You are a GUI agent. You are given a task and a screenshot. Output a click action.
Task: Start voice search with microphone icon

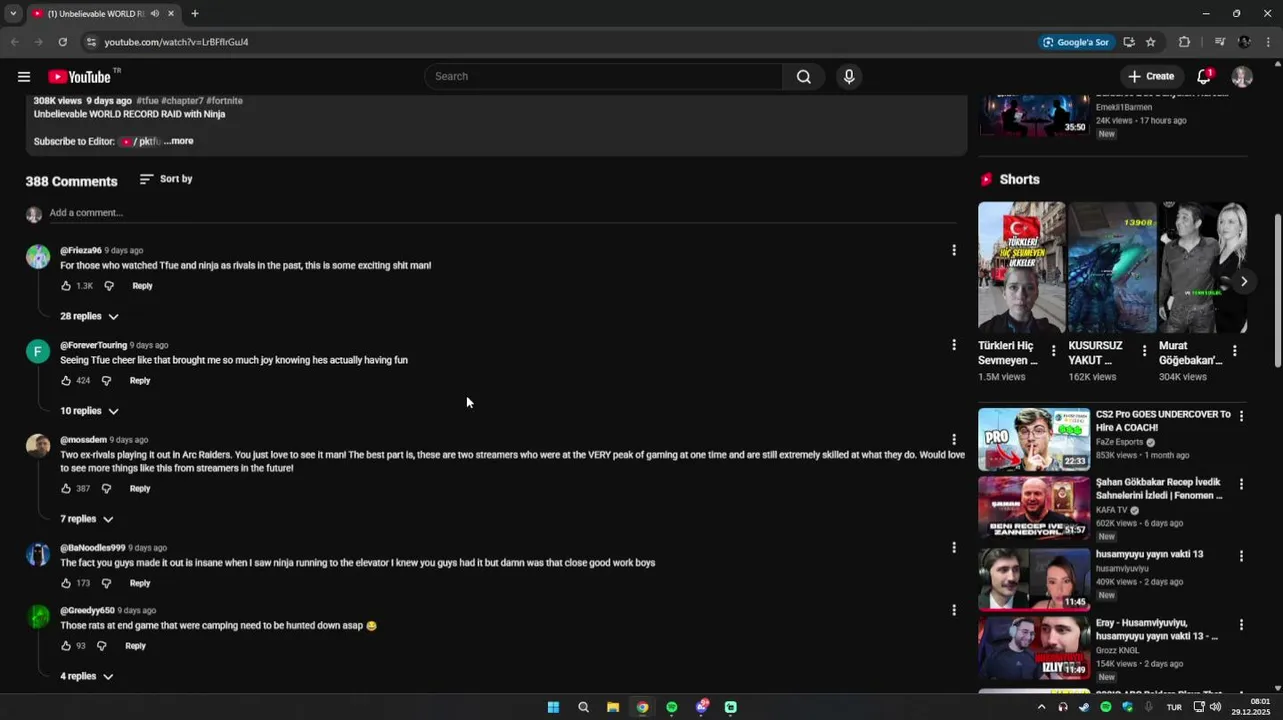pyautogui.click(x=849, y=77)
